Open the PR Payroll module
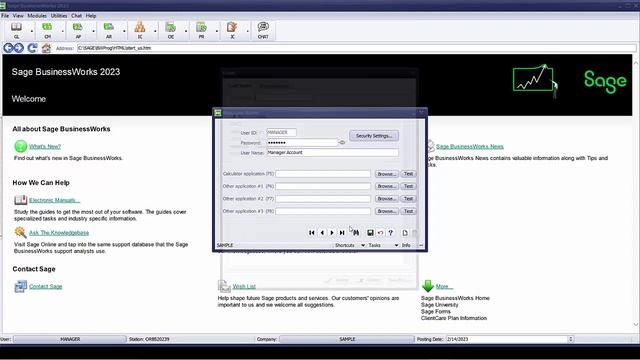Image resolution: width=640 pixels, height=360 pixels. 201,31
